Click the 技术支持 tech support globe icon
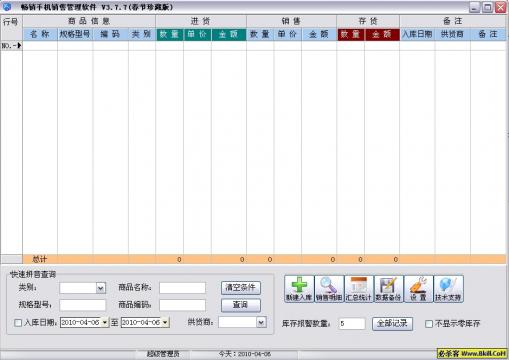509x360 pixels. 448,289
